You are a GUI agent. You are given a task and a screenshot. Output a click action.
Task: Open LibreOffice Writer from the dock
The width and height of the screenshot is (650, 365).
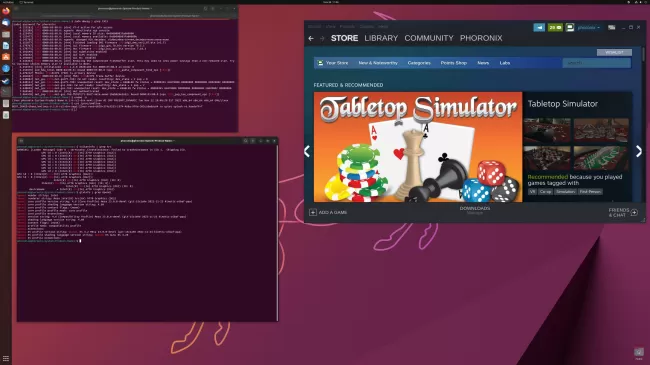(x=6, y=46)
